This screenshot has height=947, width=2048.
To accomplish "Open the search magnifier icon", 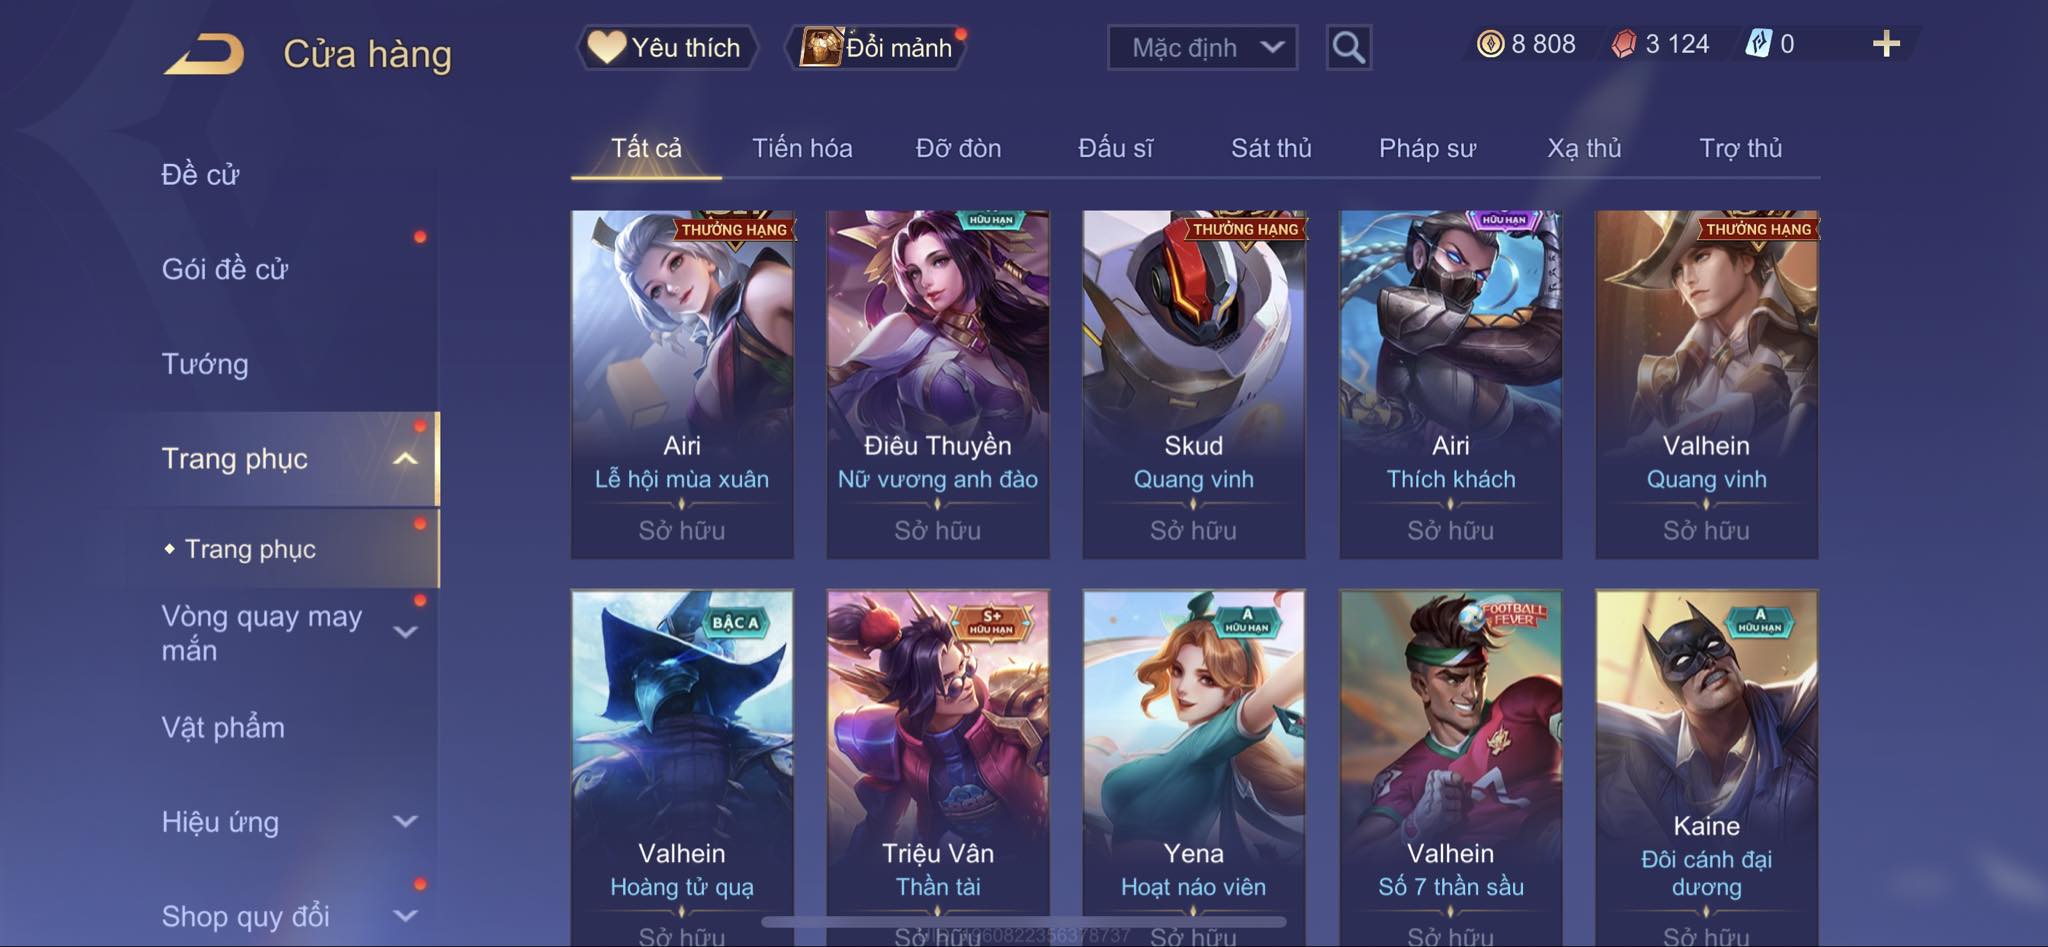I will 1348,47.
